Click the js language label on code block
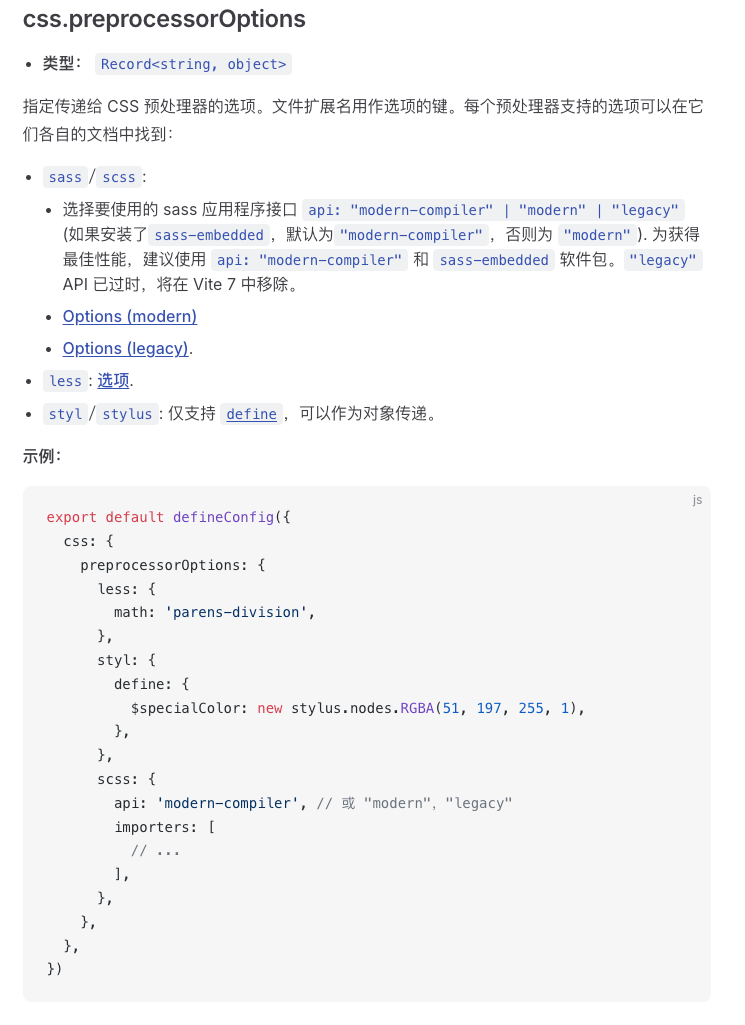This screenshot has height=1025, width=745. coord(697,499)
